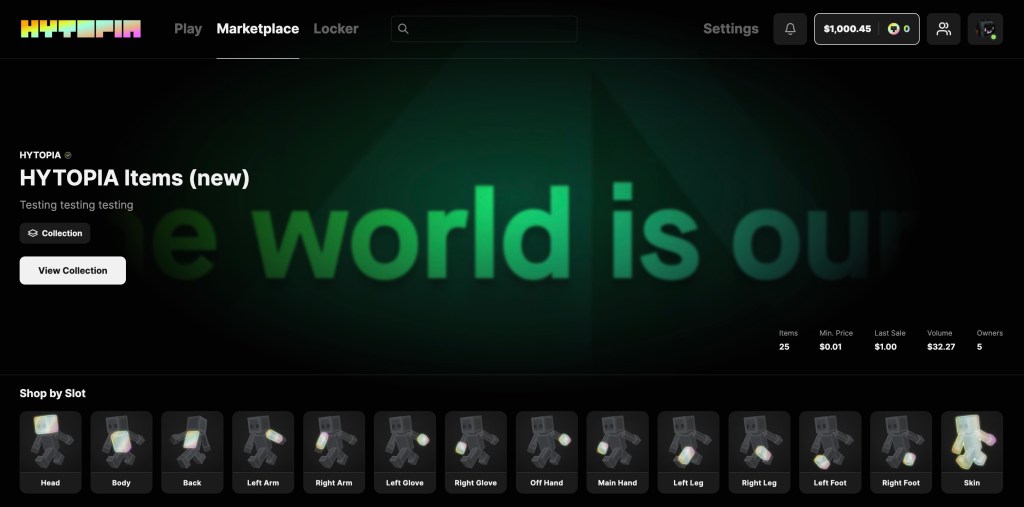Switch to the Play tab
The width and height of the screenshot is (1024, 507).
pyautogui.click(x=188, y=29)
